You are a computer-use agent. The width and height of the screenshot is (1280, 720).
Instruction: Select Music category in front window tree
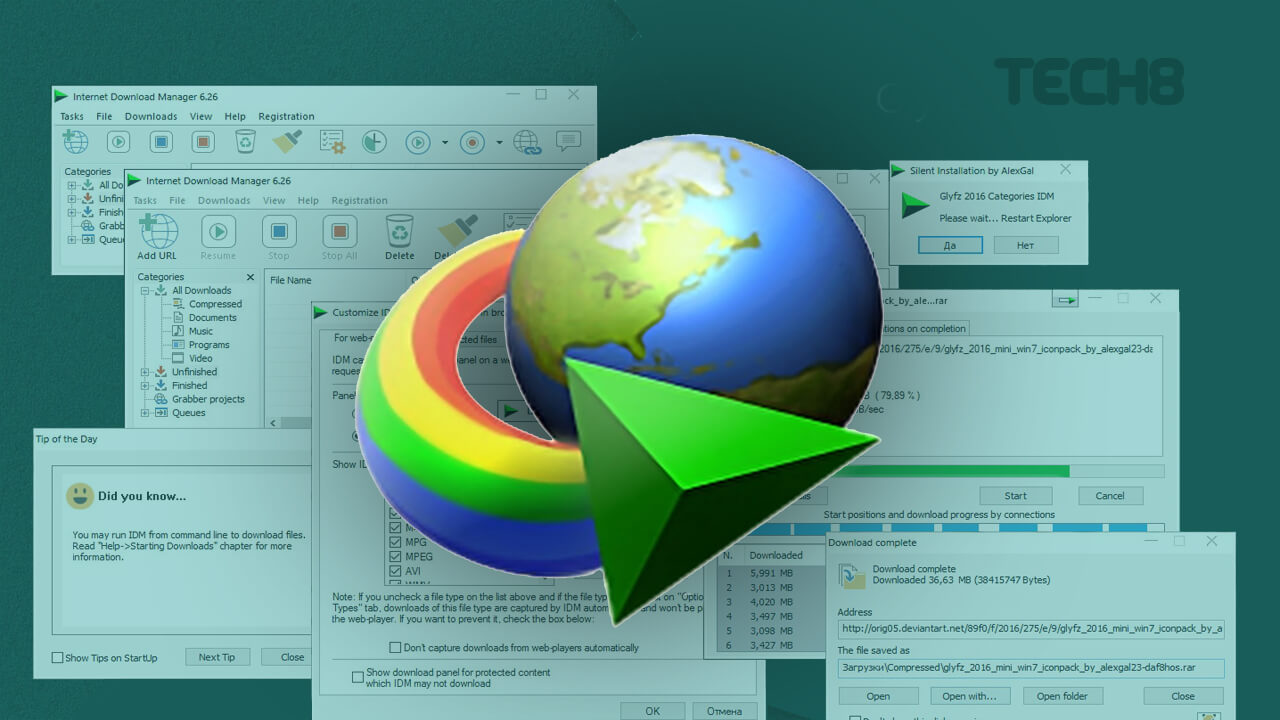(x=201, y=331)
